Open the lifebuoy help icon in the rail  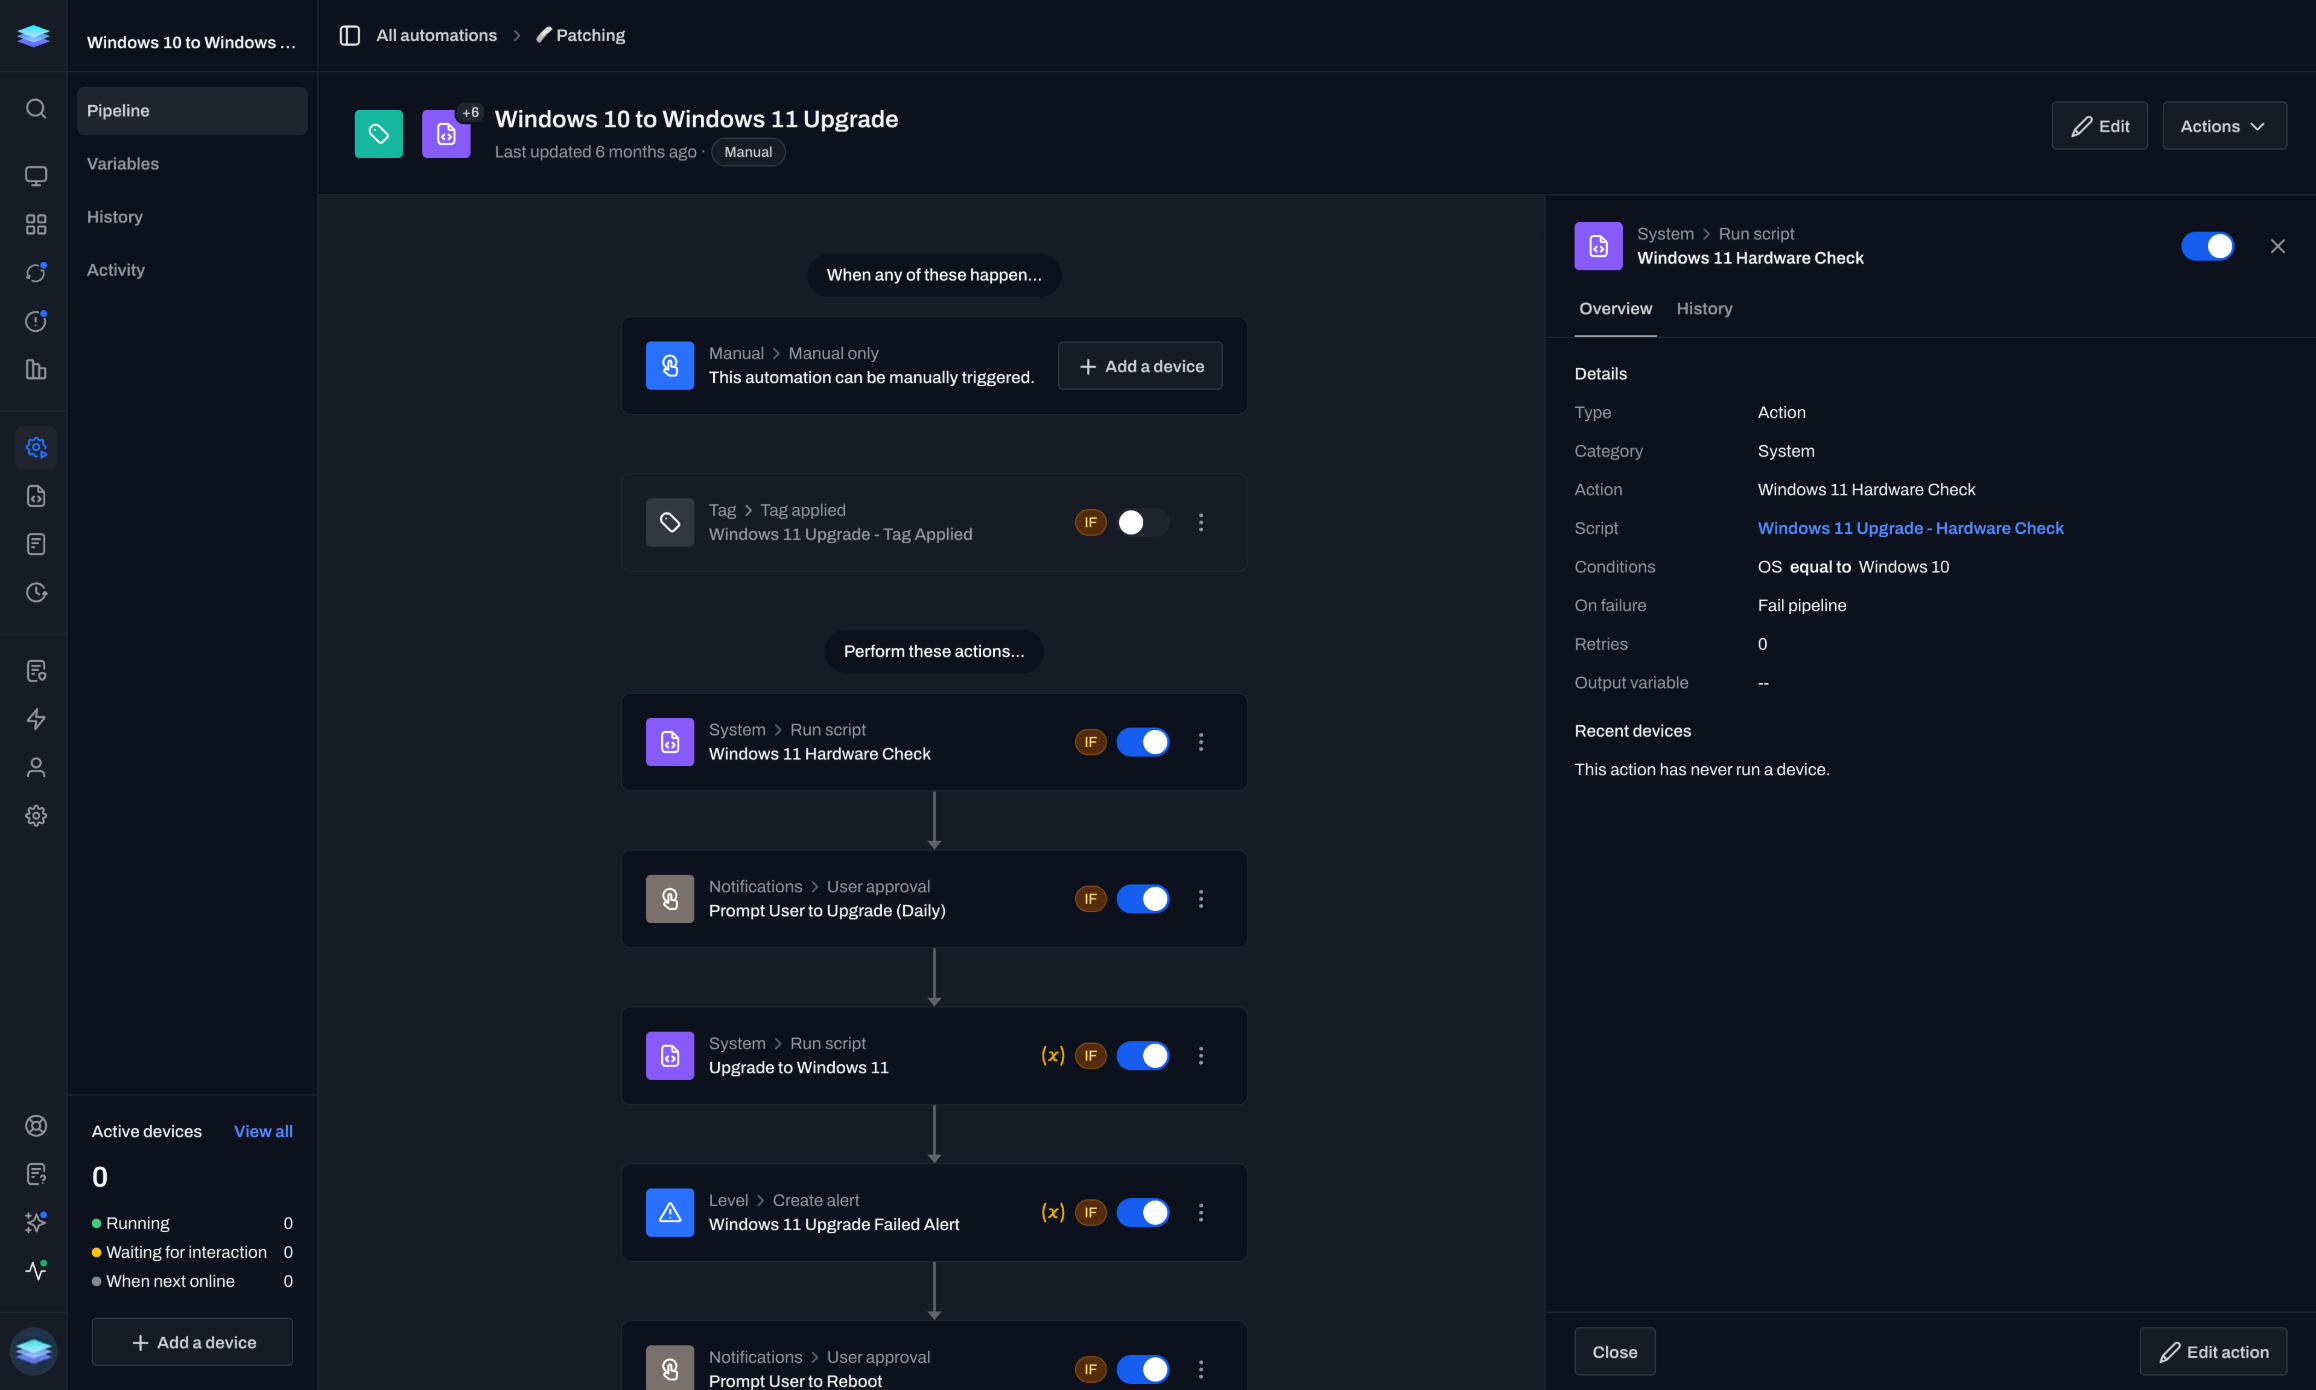pyautogui.click(x=36, y=1126)
